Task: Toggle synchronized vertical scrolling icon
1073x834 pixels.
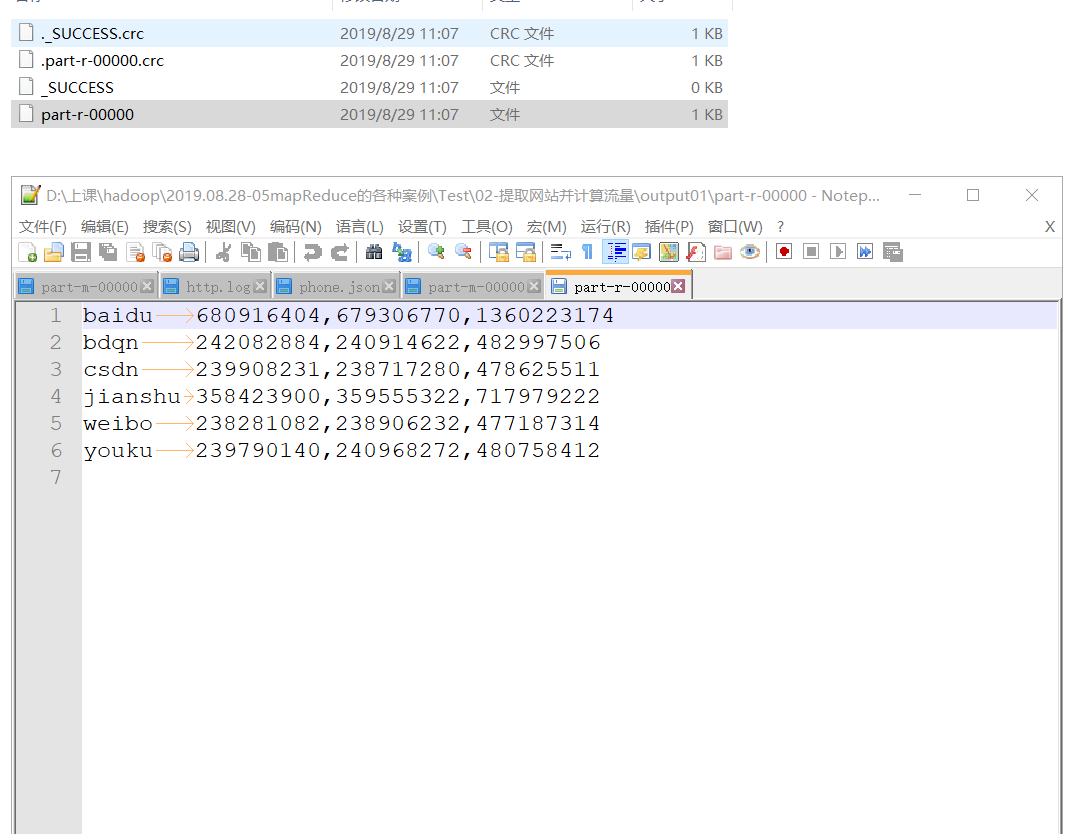Action: pyautogui.click(x=498, y=252)
